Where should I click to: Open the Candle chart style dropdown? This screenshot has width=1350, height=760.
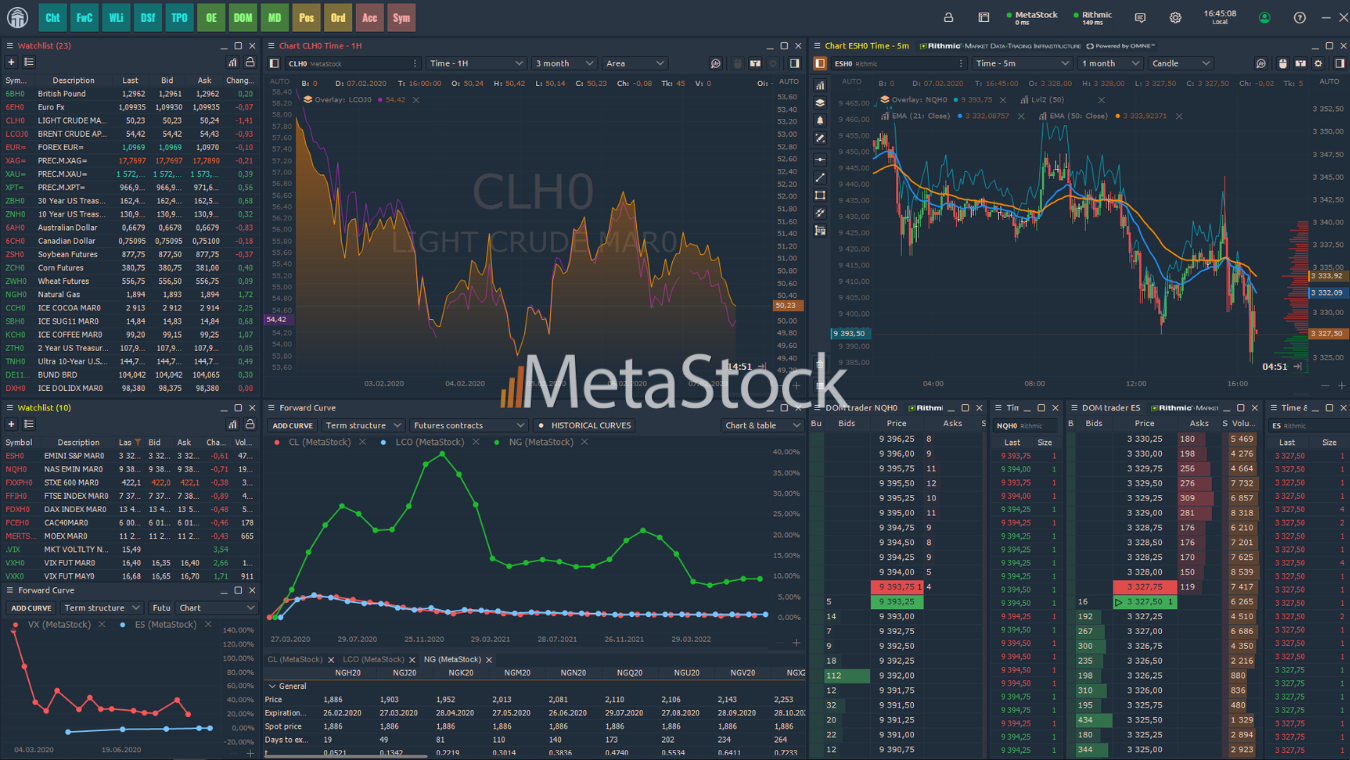(x=1180, y=63)
